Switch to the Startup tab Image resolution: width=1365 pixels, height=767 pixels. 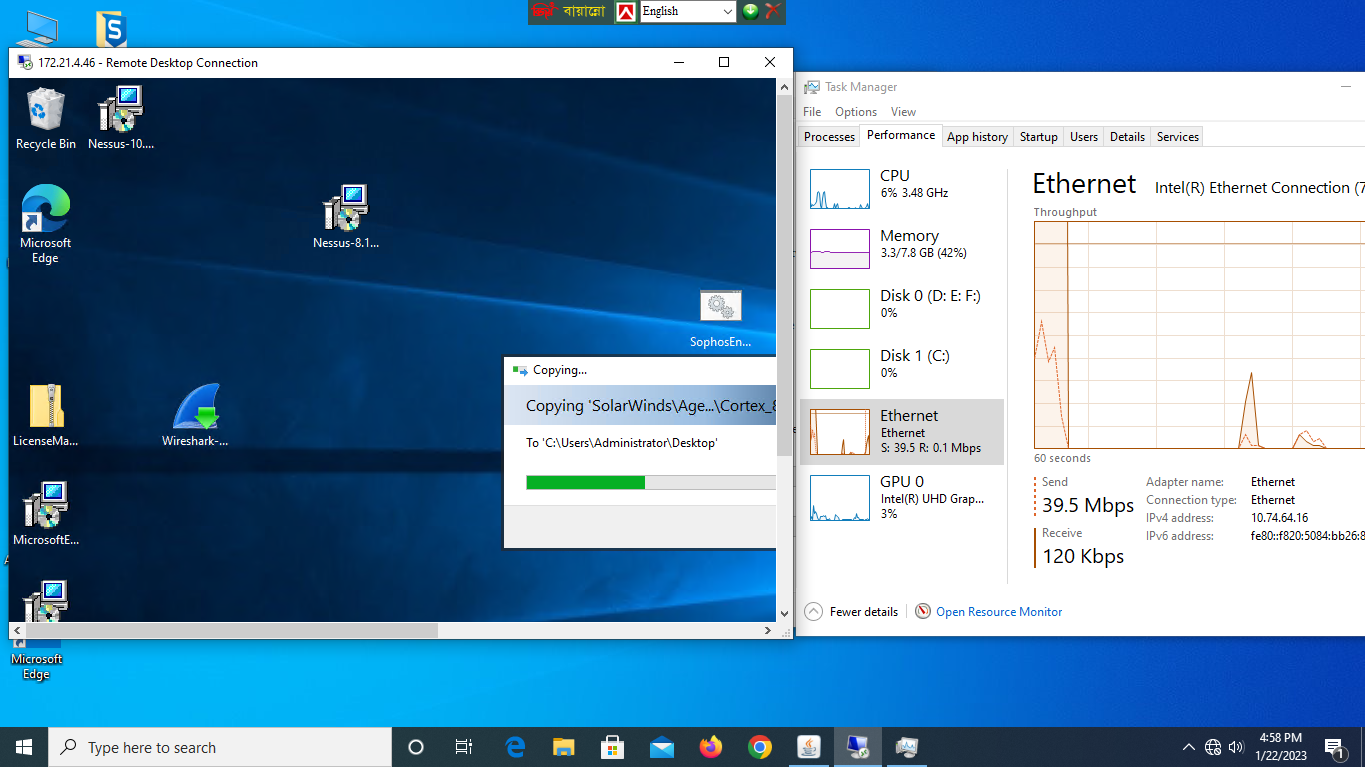[x=1039, y=137]
